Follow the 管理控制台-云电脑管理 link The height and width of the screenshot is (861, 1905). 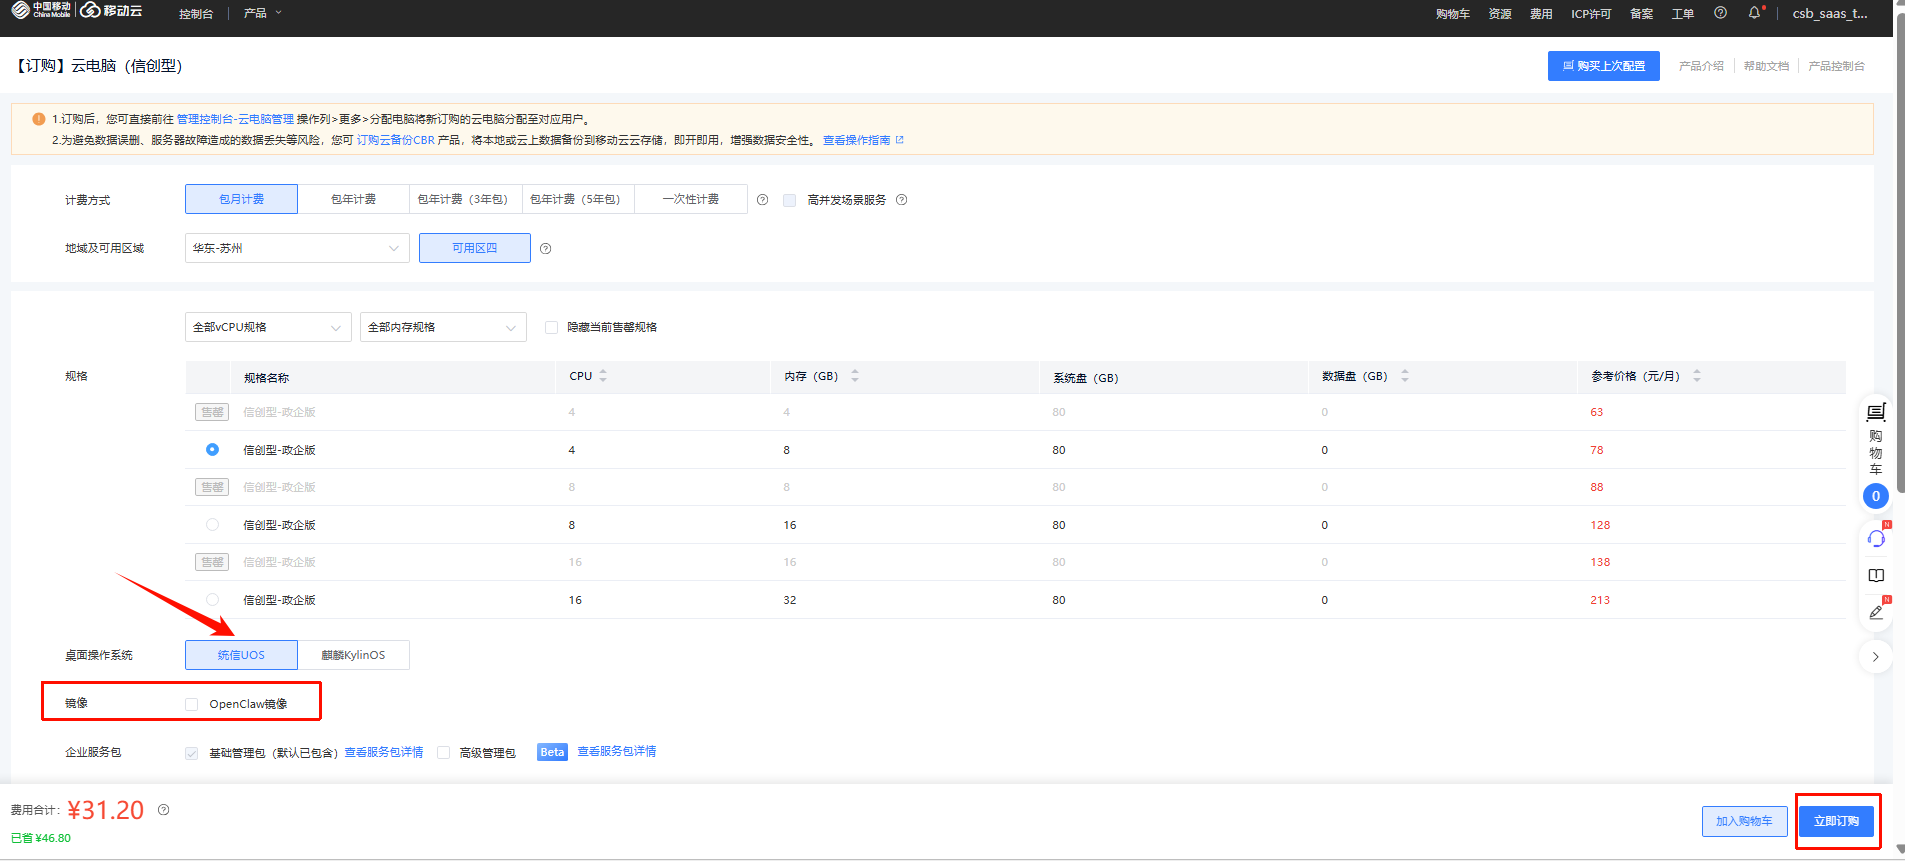(x=235, y=119)
